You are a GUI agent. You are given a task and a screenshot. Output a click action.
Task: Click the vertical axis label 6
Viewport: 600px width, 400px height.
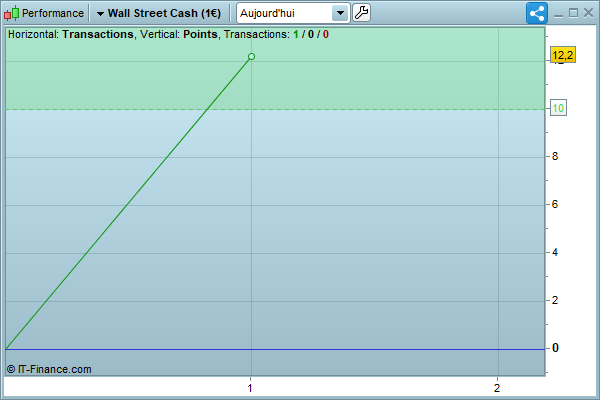555,204
